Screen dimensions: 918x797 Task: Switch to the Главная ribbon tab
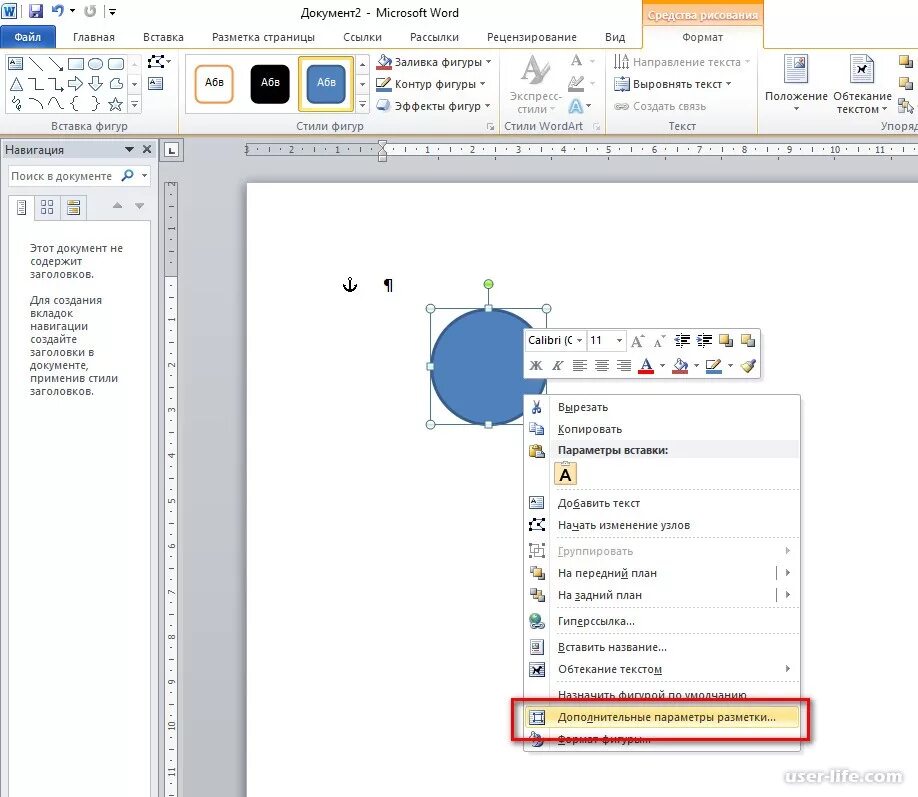click(x=94, y=37)
